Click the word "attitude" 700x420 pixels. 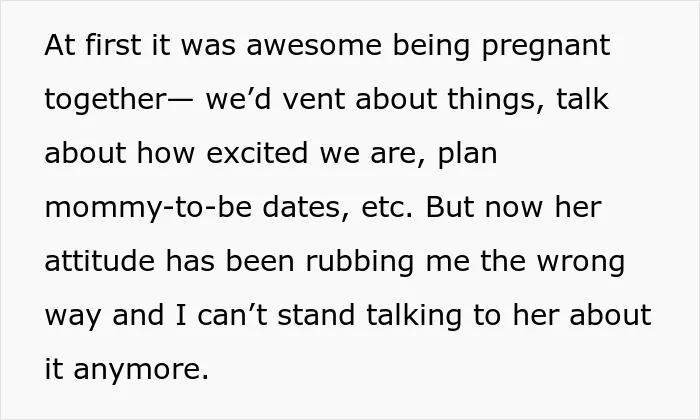tap(100, 261)
